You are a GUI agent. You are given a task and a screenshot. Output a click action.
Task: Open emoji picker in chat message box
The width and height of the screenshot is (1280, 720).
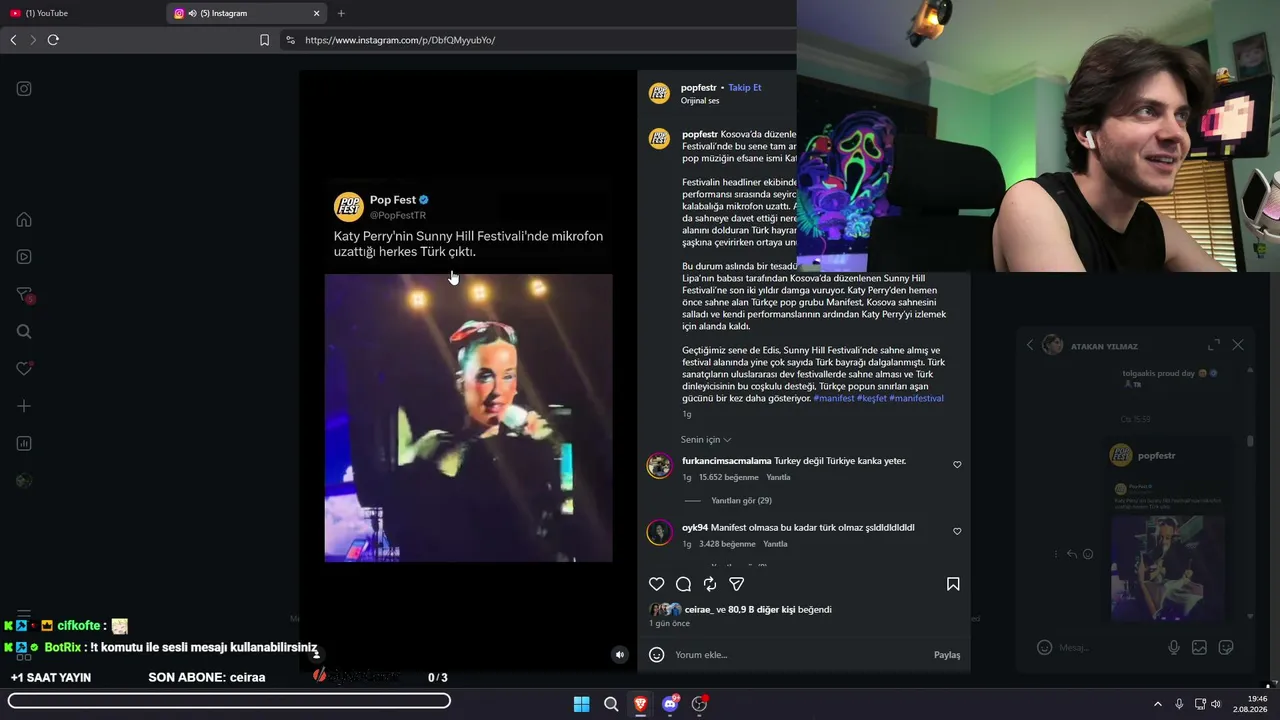[x=1045, y=647]
